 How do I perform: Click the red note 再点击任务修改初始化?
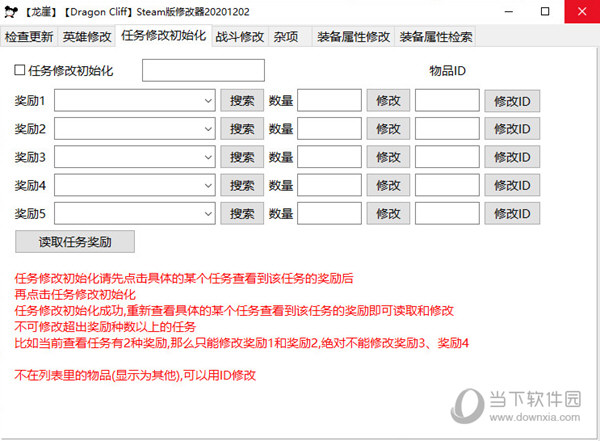(x=75, y=294)
